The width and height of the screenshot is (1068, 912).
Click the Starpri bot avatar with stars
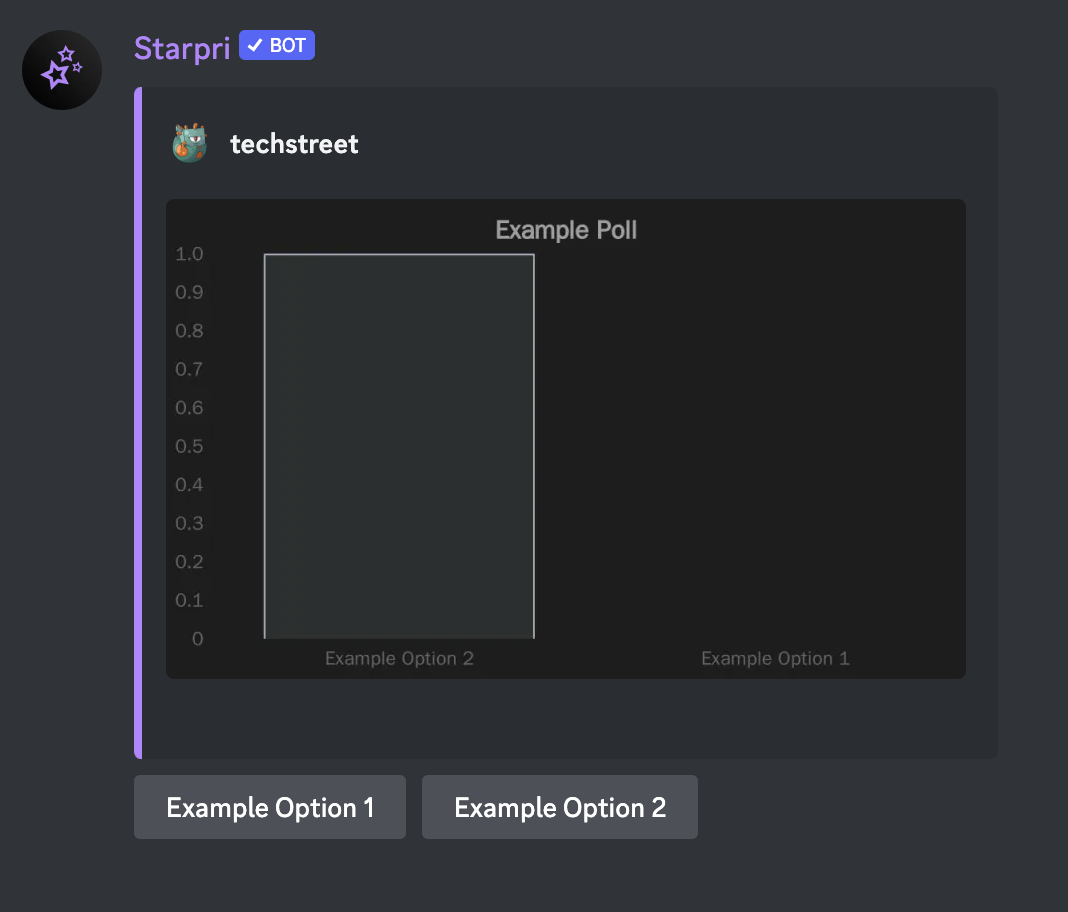(x=62, y=70)
